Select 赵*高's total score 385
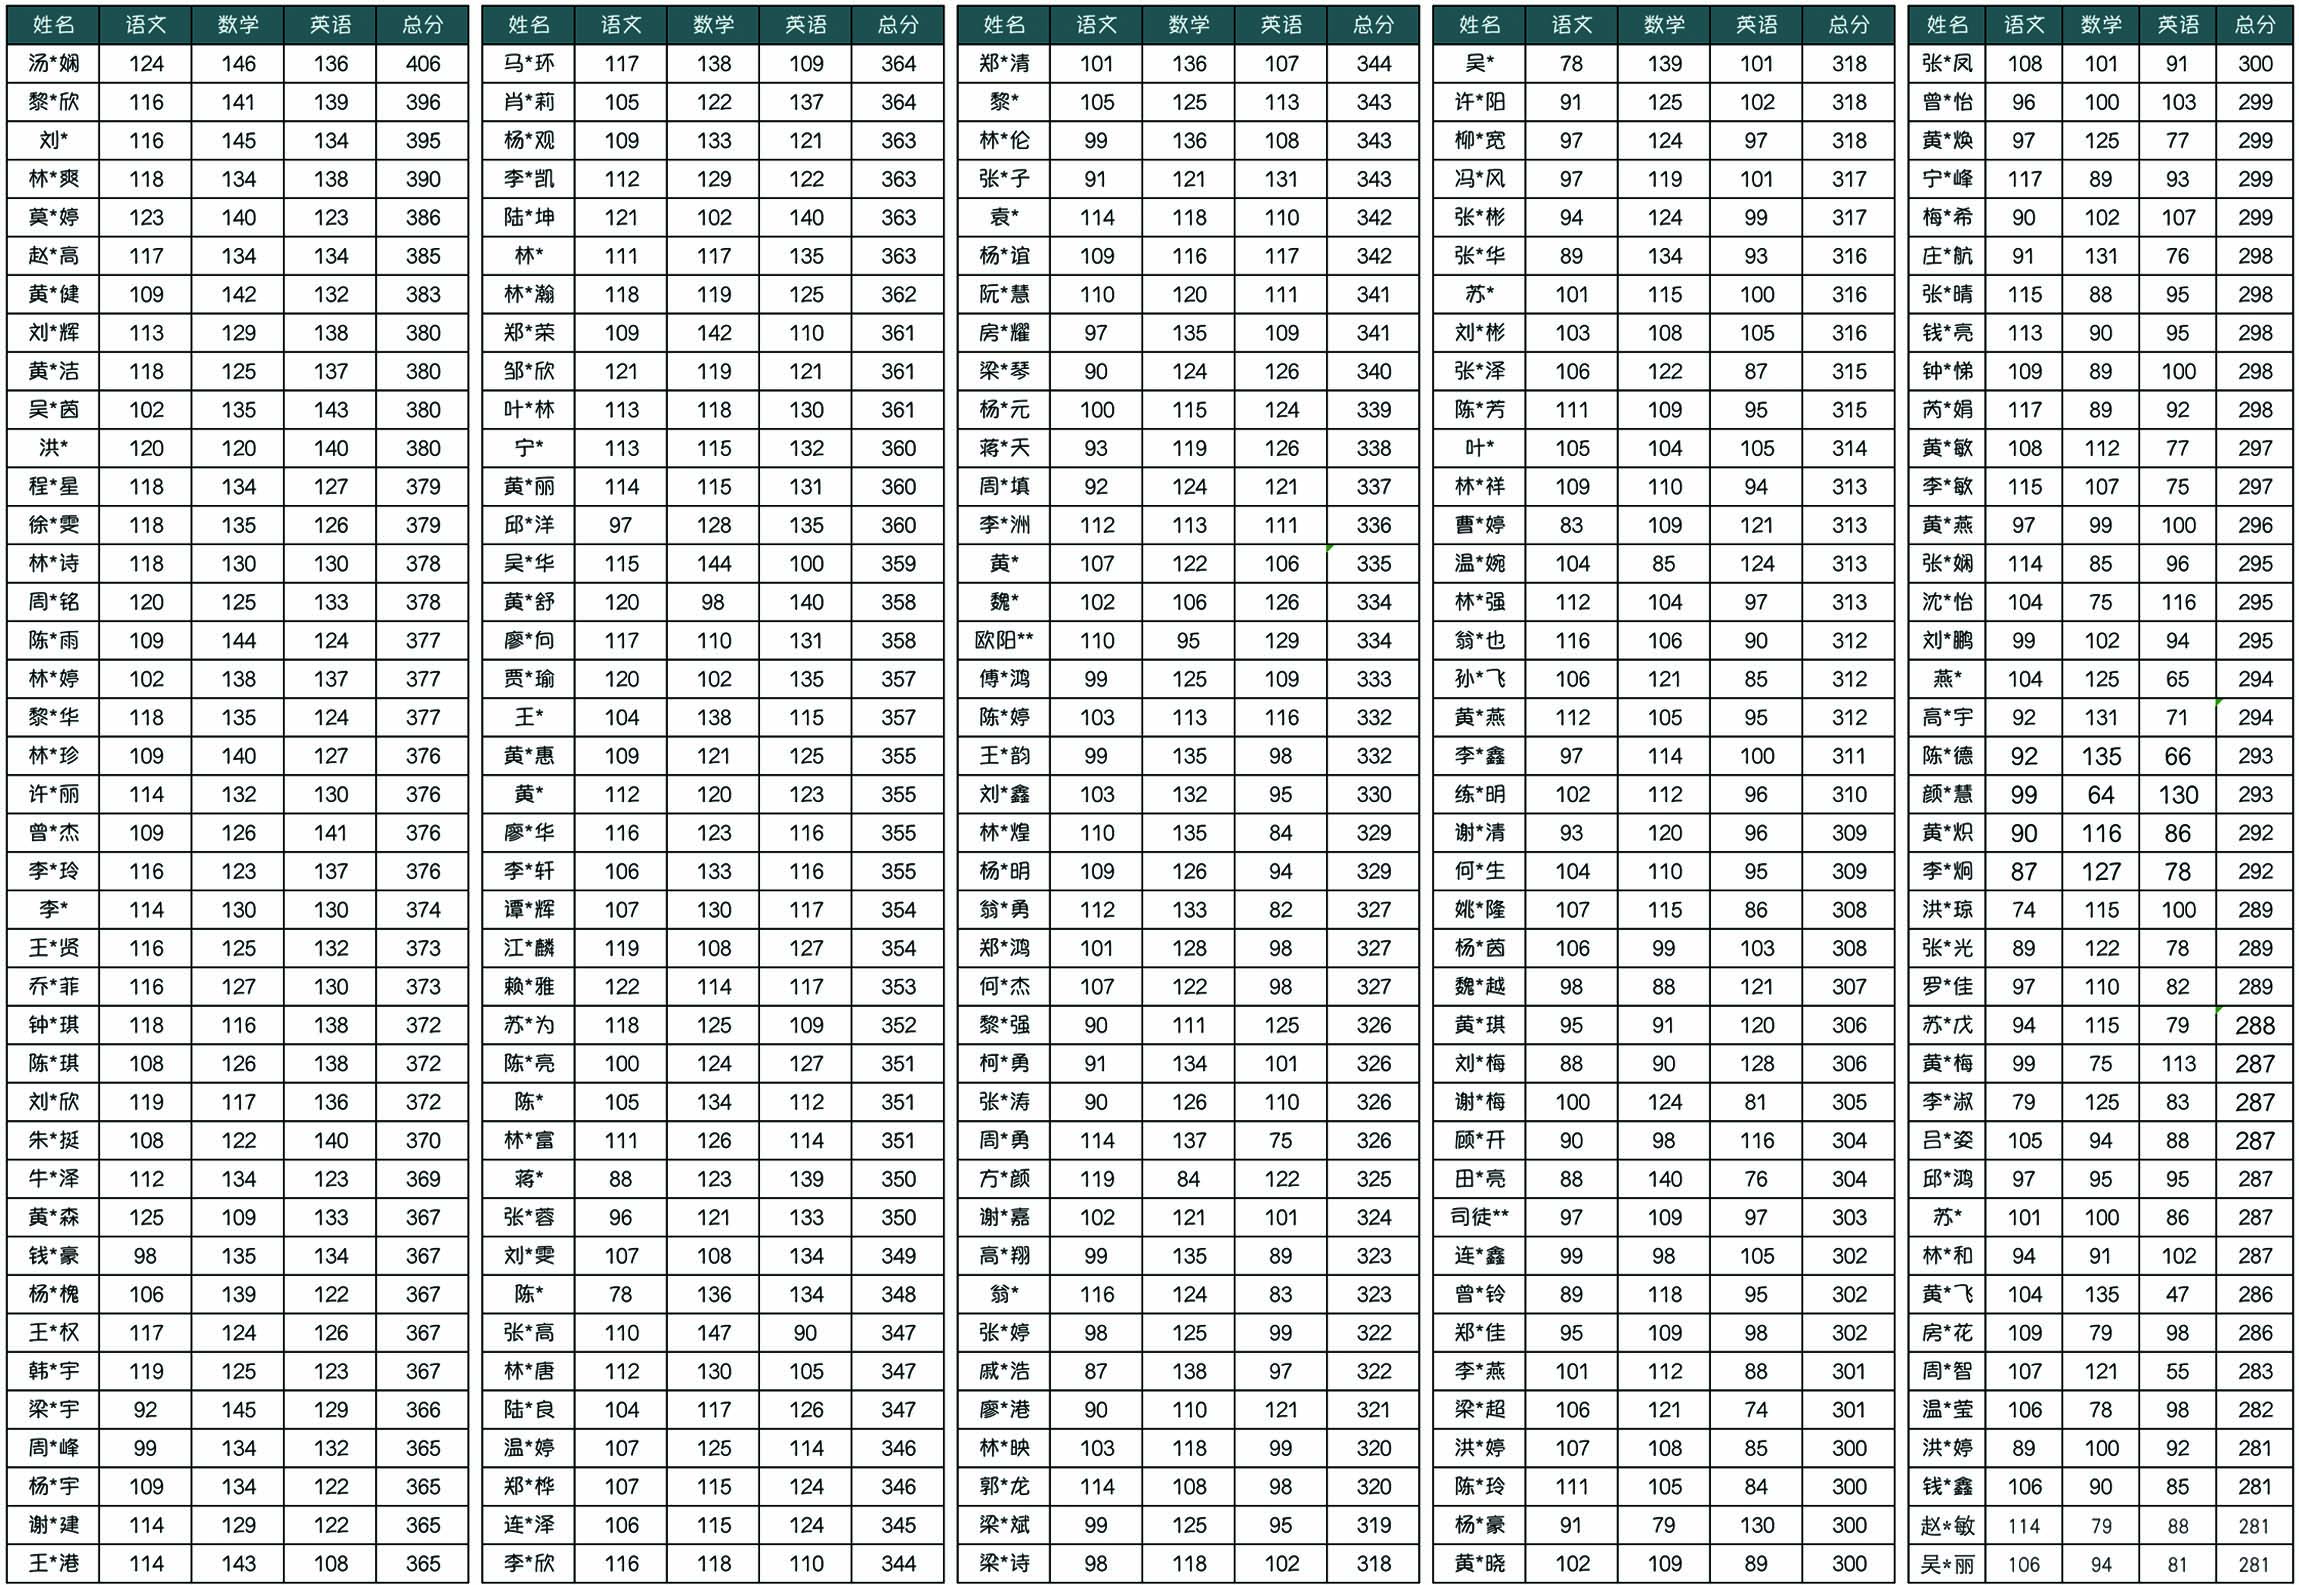Image resolution: width=2299 pixels, height=1585 pixels. 423,256
